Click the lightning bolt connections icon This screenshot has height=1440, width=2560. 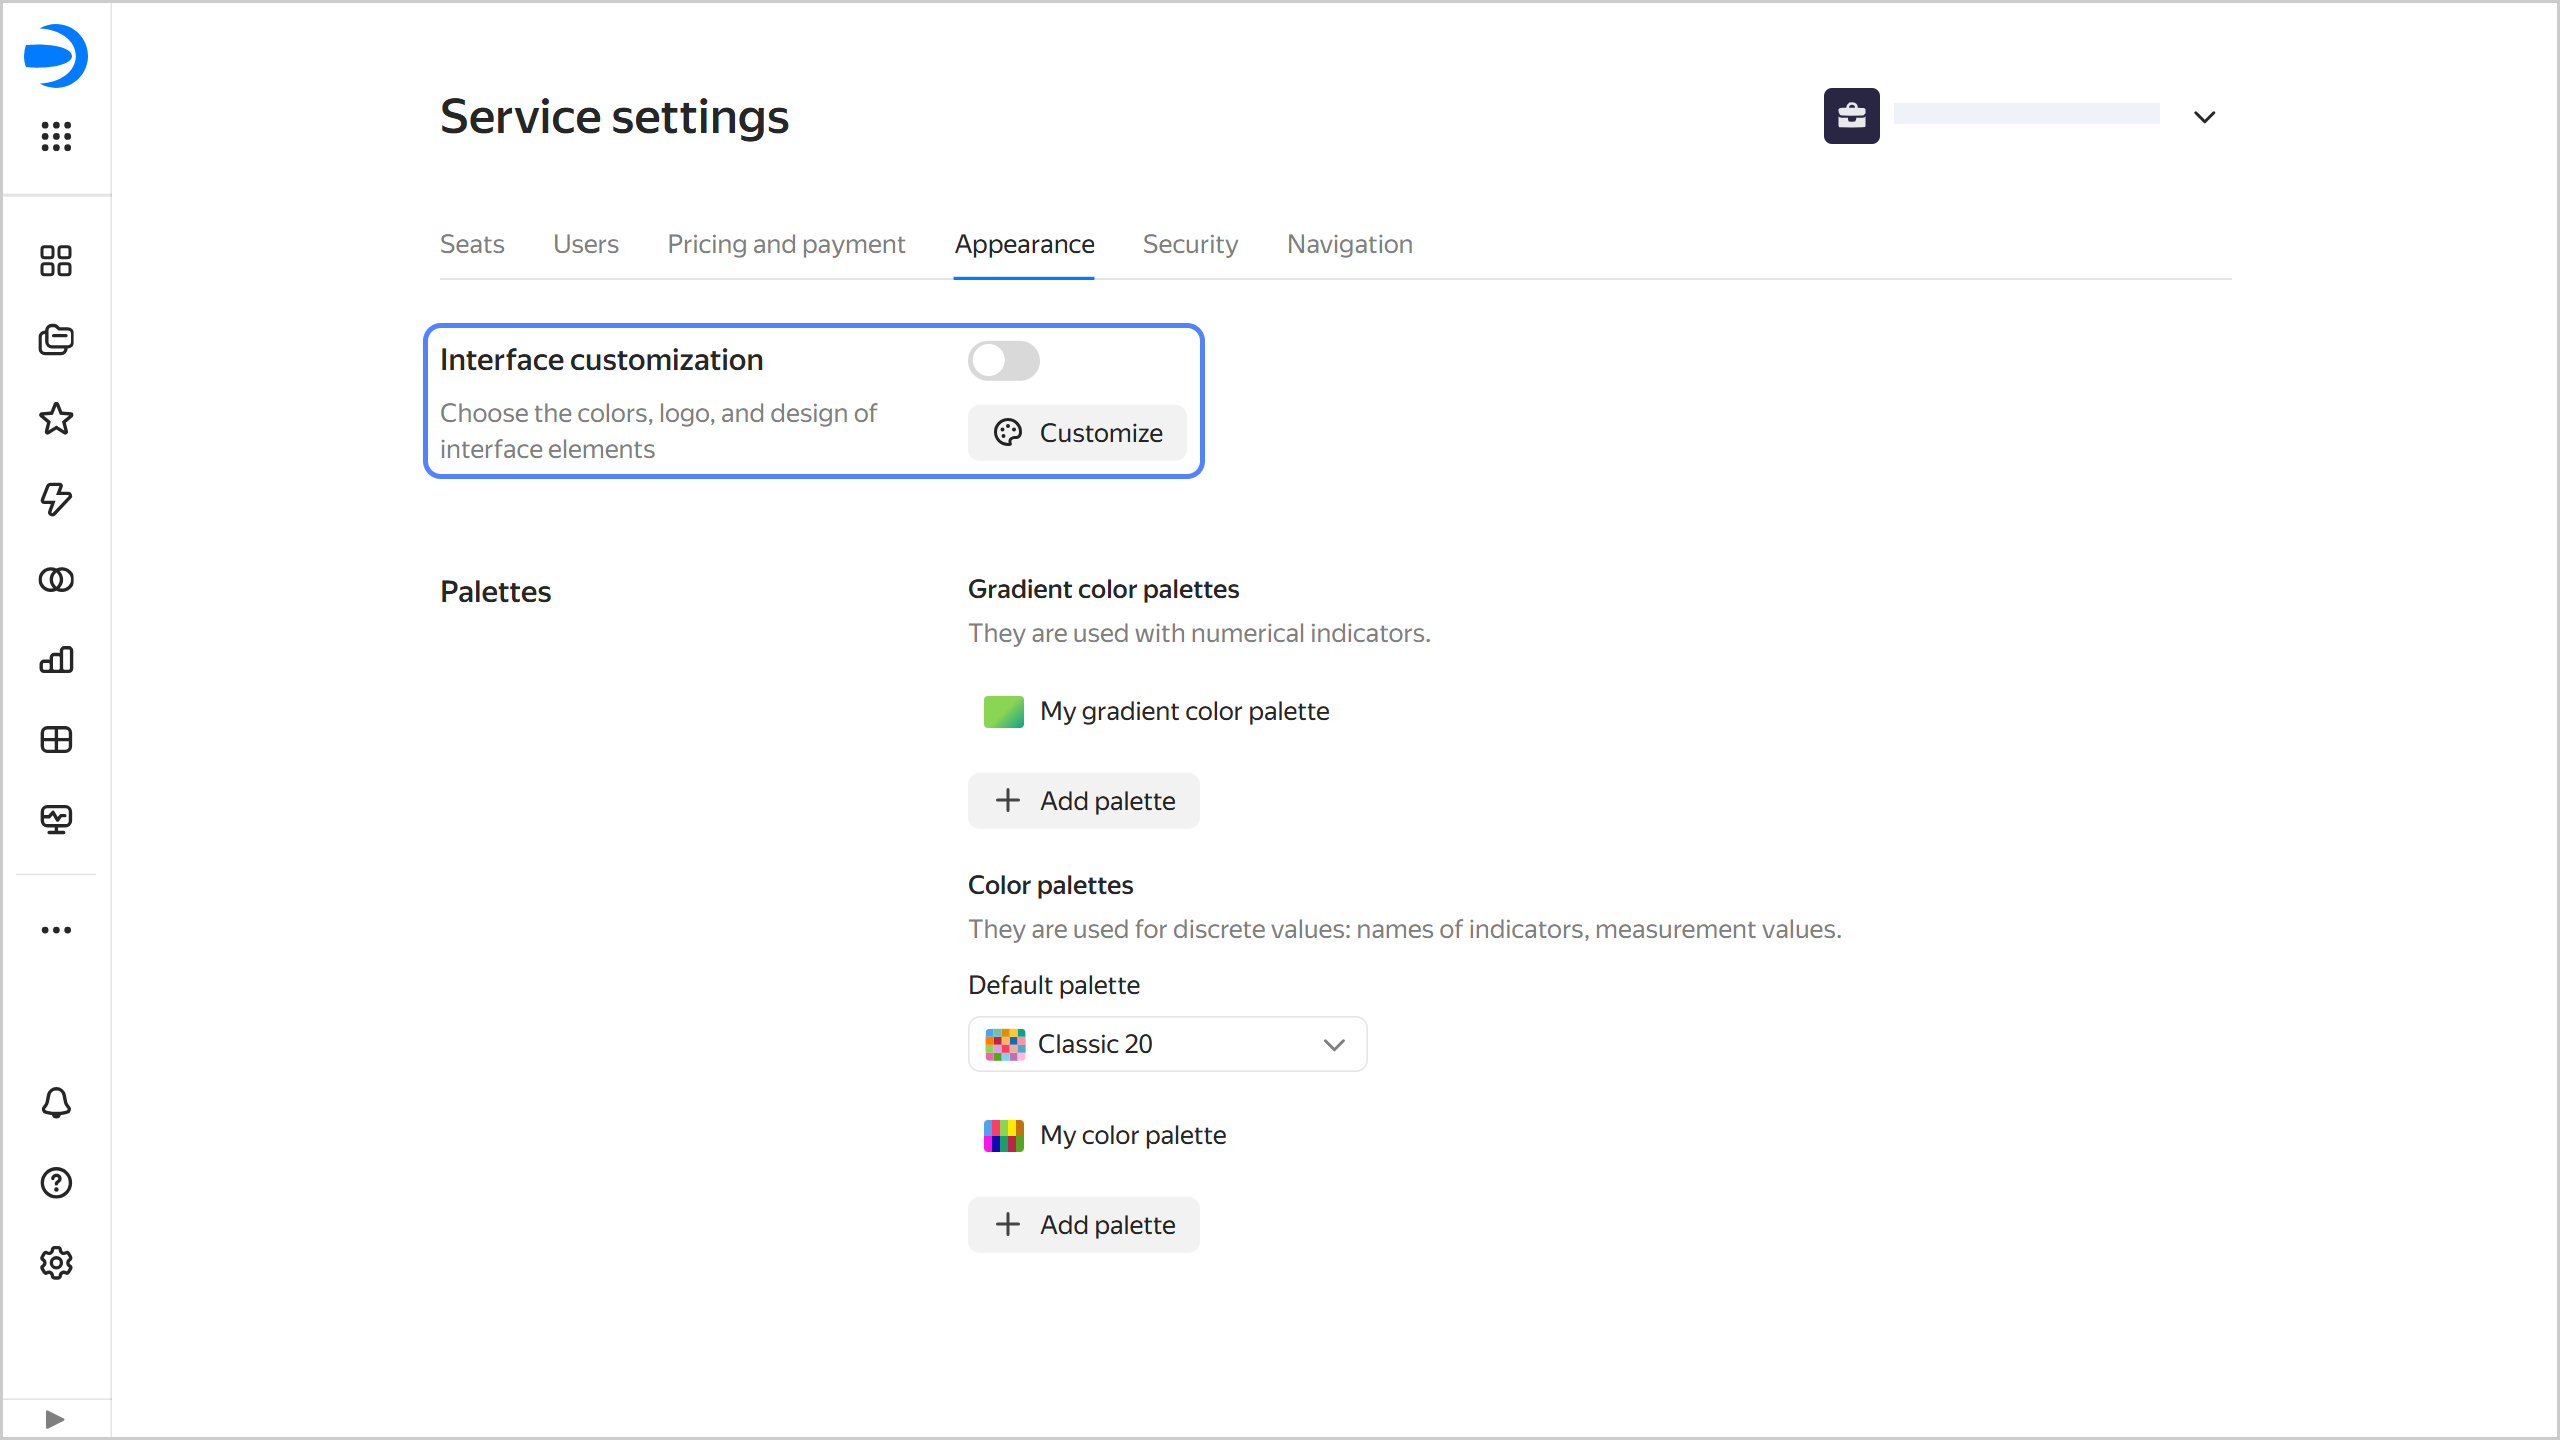[x=56, y=499]
